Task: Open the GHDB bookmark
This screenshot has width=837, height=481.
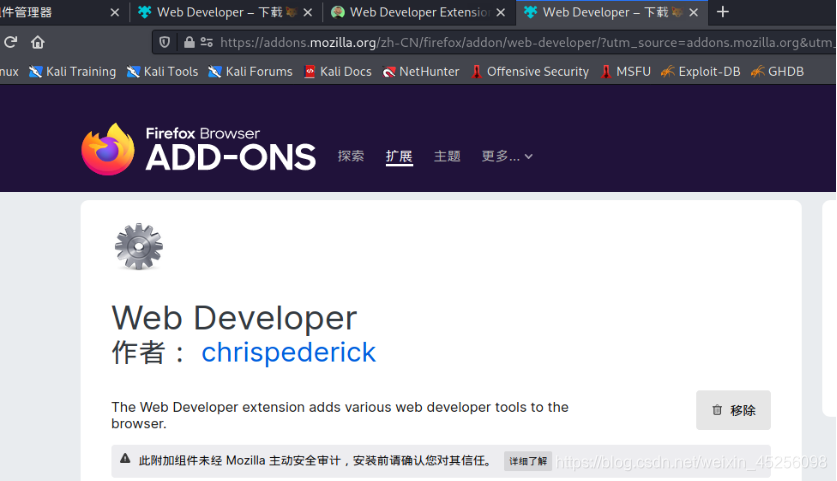Action: [777, 72]
